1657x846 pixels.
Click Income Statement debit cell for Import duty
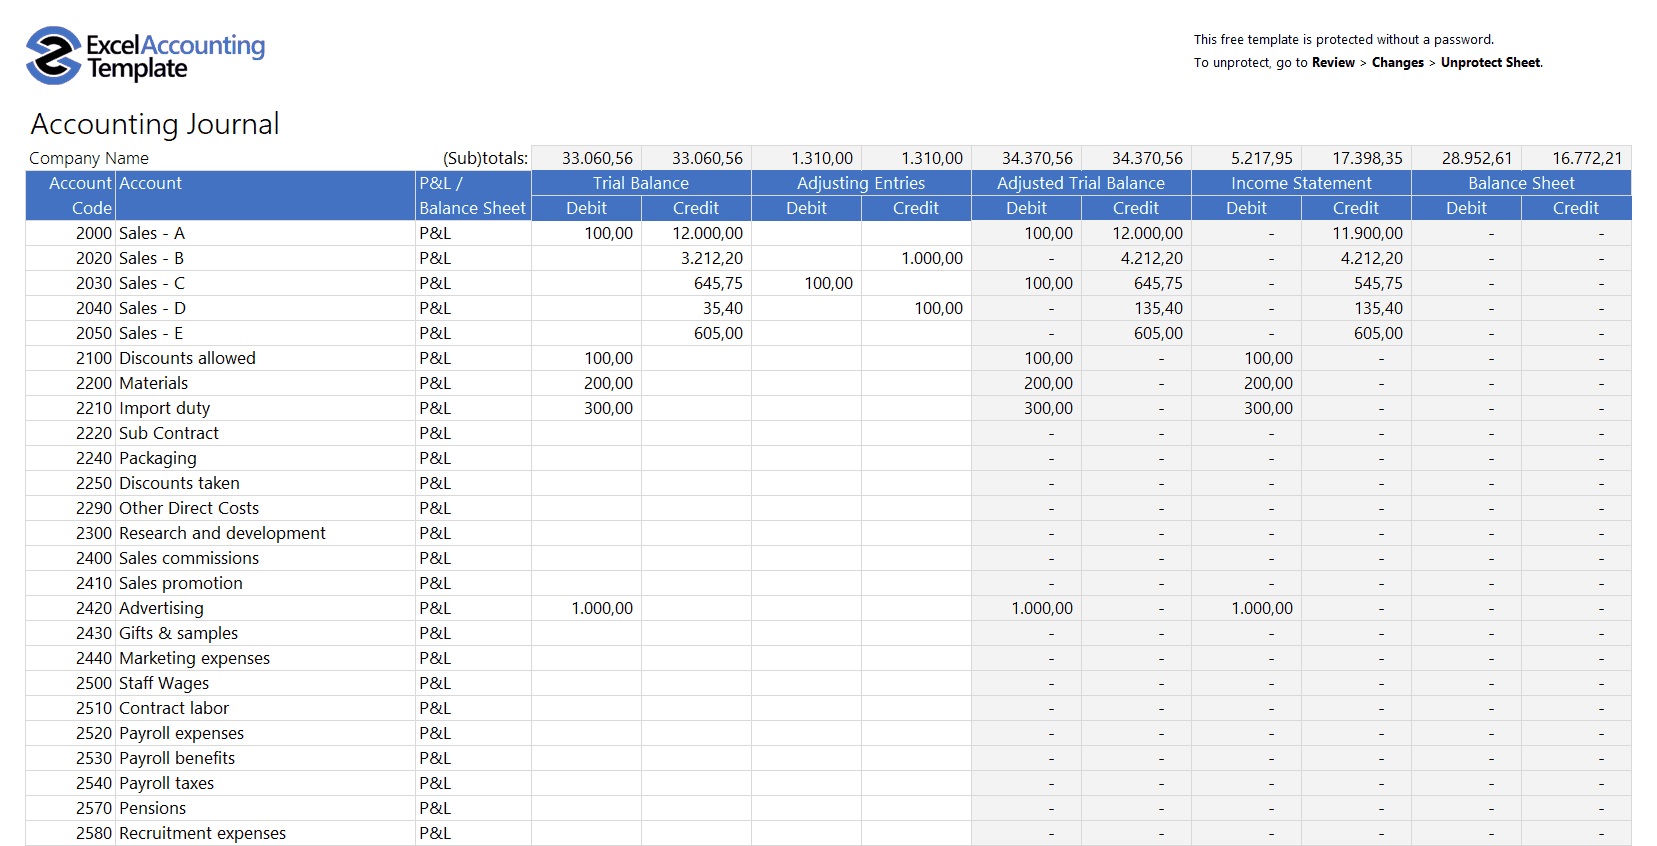click(1246, 408)
